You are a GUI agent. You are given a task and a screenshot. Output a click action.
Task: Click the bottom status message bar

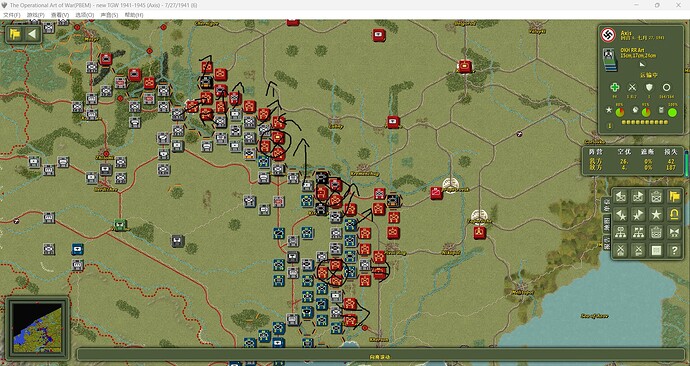(x=380, y=356)
